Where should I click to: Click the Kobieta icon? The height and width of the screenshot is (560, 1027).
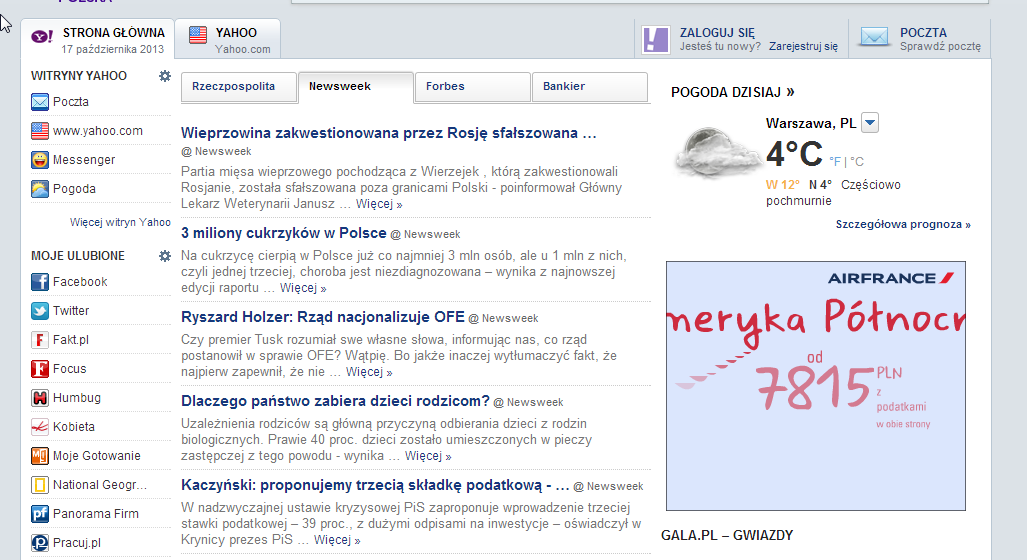[x=40, y=426]
